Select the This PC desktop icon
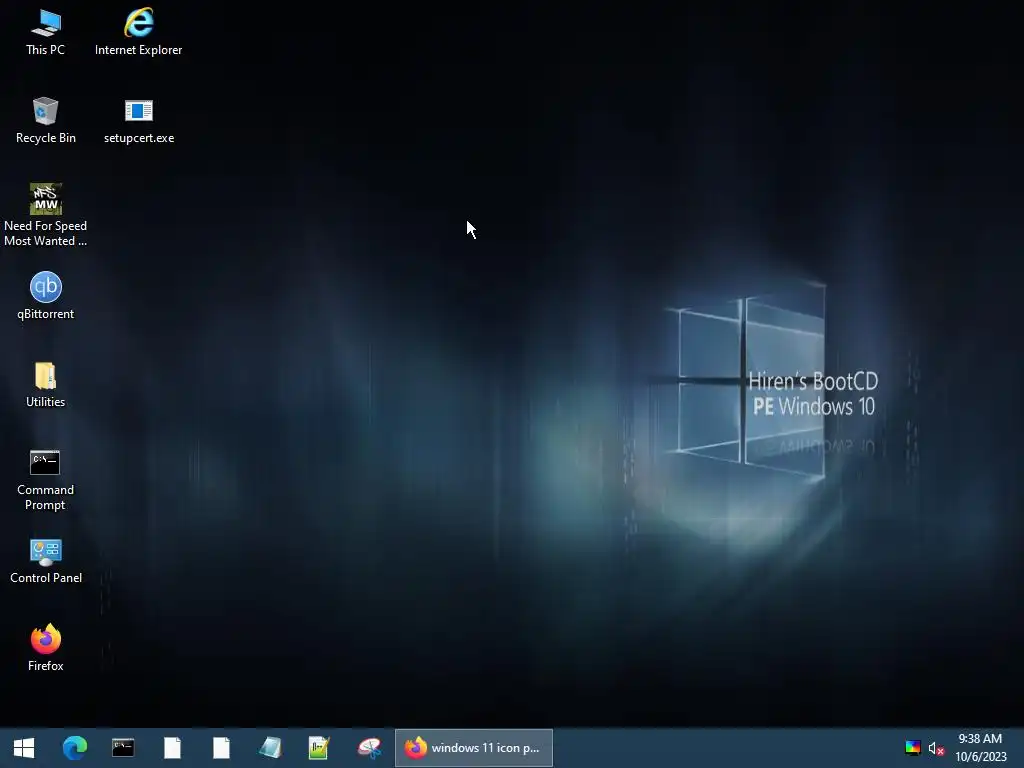This screenshot has height=768, width=1024. tap(45, 33)
